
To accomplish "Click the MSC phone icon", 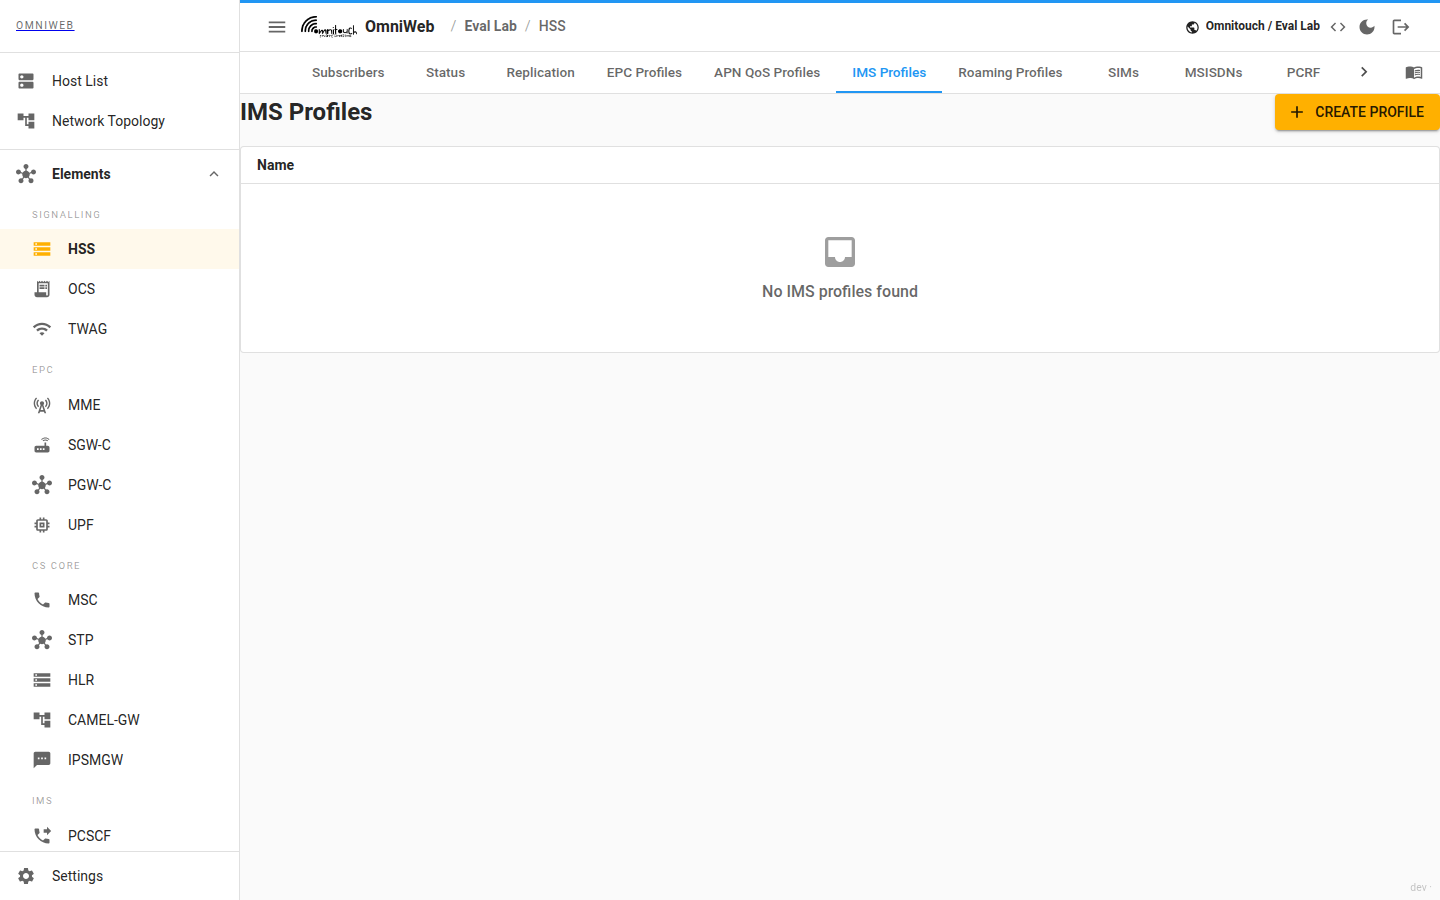I will pyautogui.click(x=42, y=600).
